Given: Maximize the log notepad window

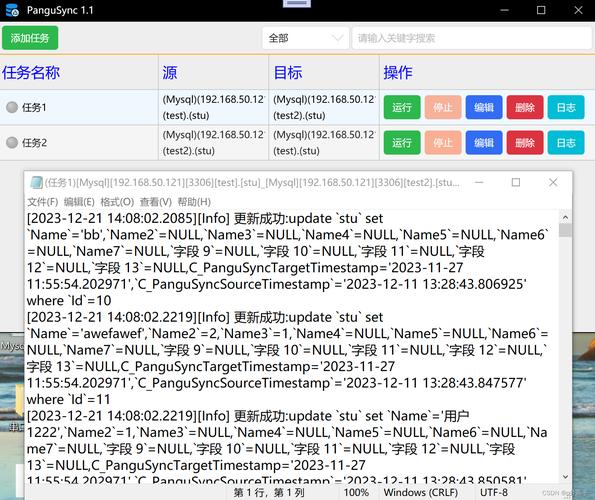Looking at the screenshot, I should tap(516, 182).
